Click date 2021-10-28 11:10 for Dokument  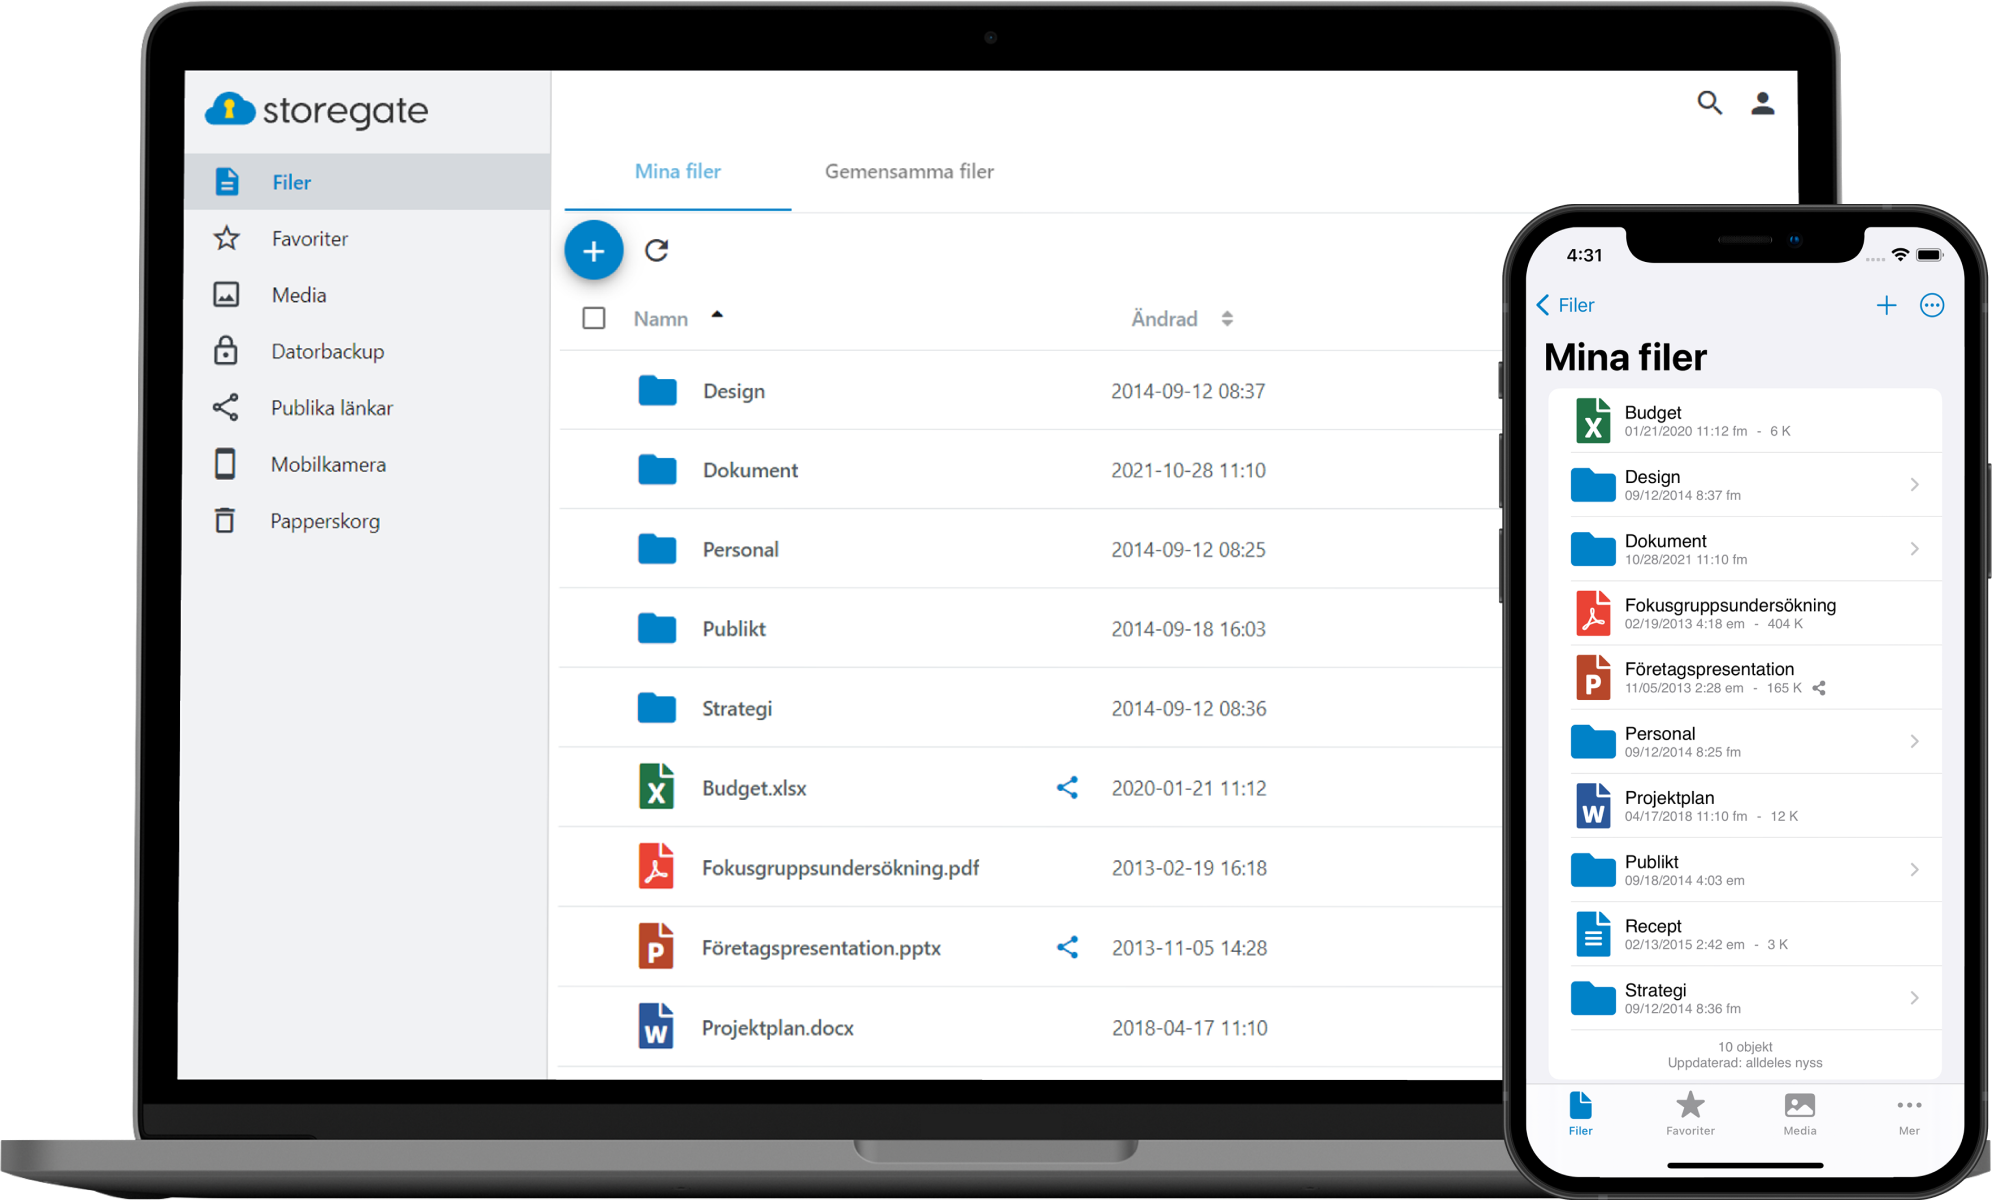(1188, 470)
